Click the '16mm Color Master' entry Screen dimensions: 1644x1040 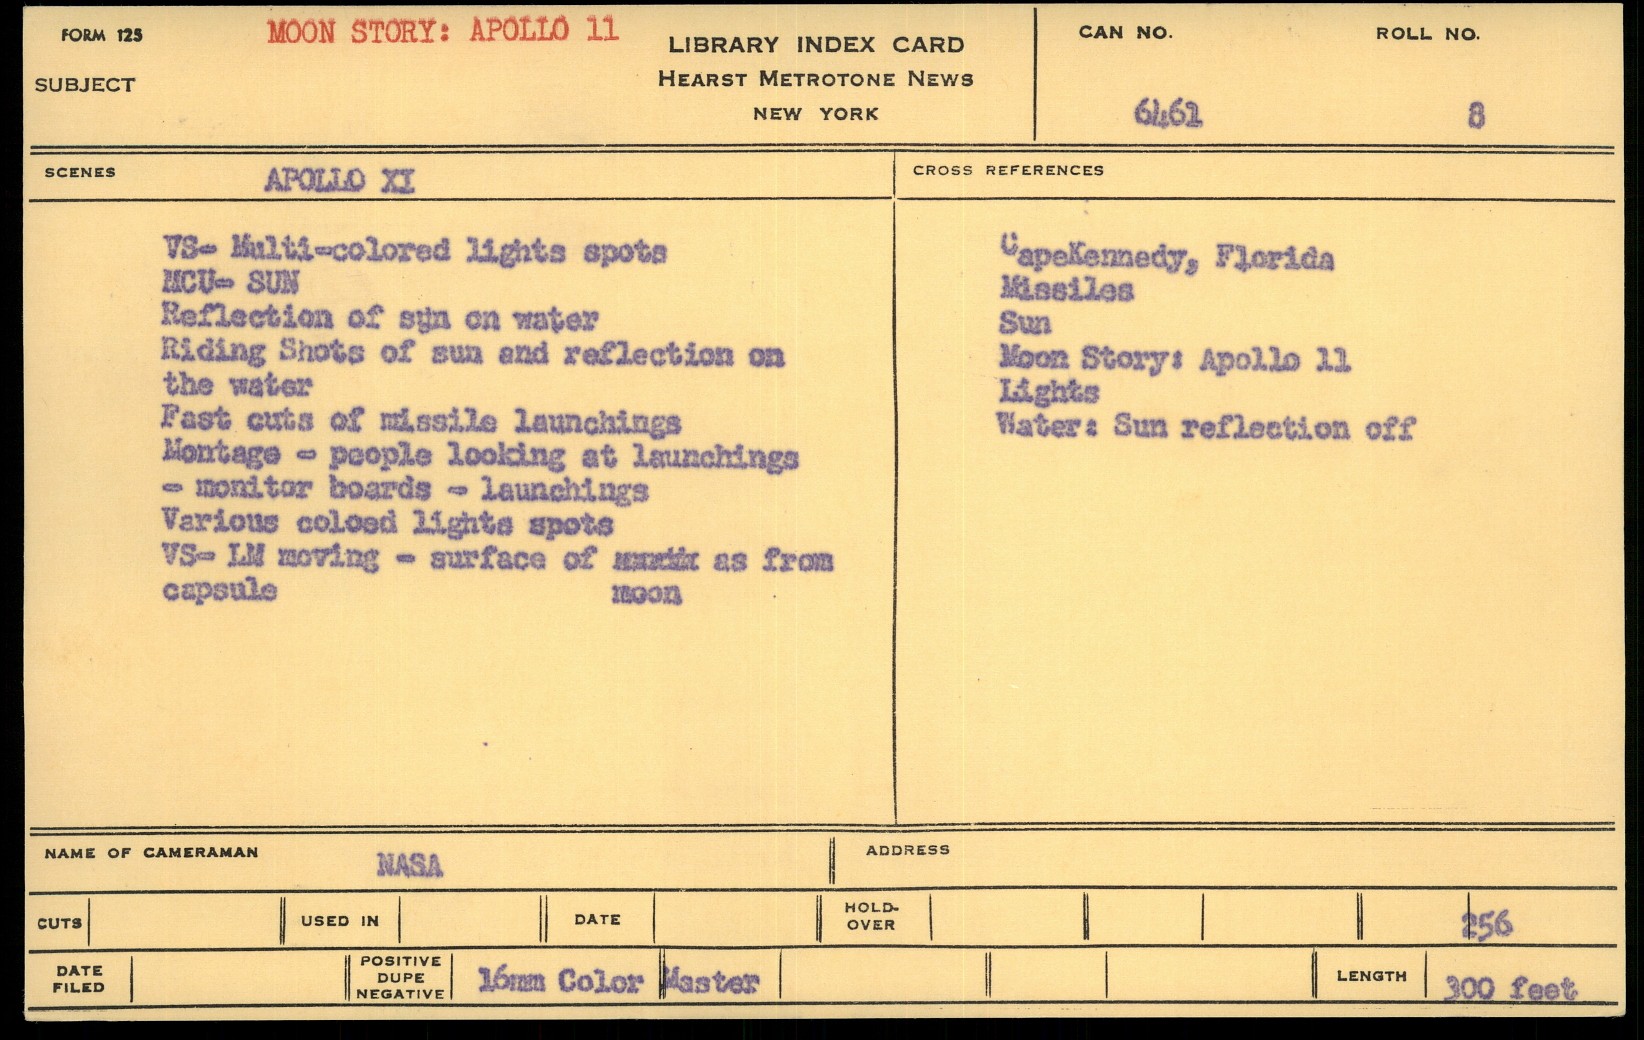tap(617, 981)
